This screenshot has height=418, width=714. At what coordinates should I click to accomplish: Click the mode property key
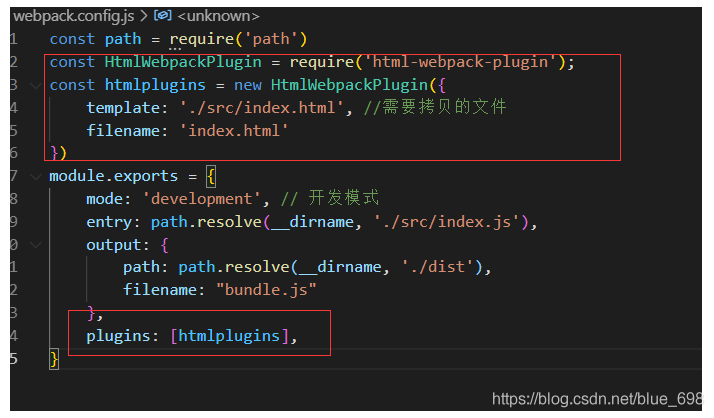(104, 199)
